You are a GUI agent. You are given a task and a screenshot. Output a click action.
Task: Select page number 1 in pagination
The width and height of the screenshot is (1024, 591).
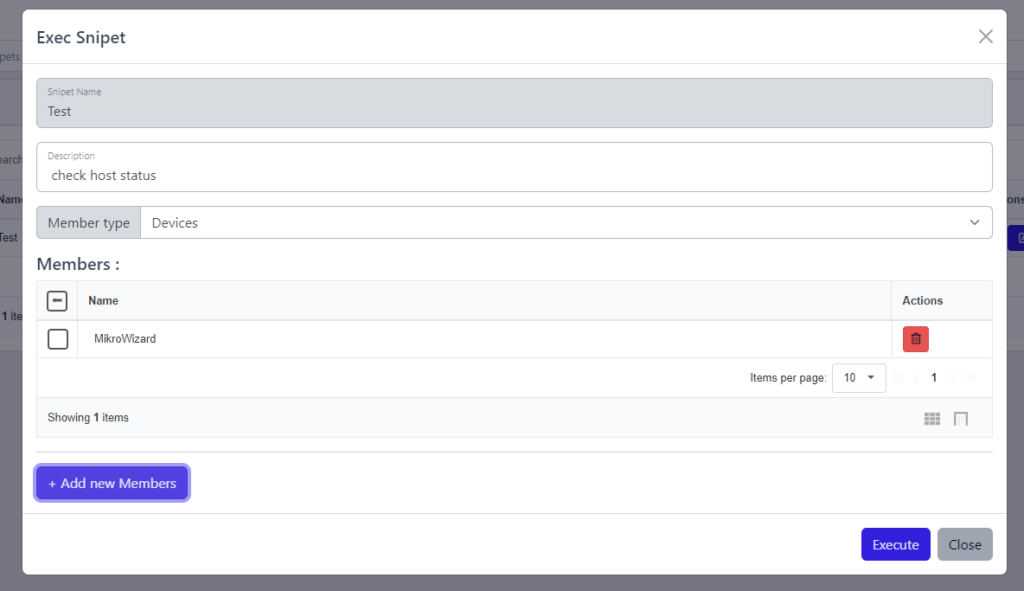coord(933,377)
